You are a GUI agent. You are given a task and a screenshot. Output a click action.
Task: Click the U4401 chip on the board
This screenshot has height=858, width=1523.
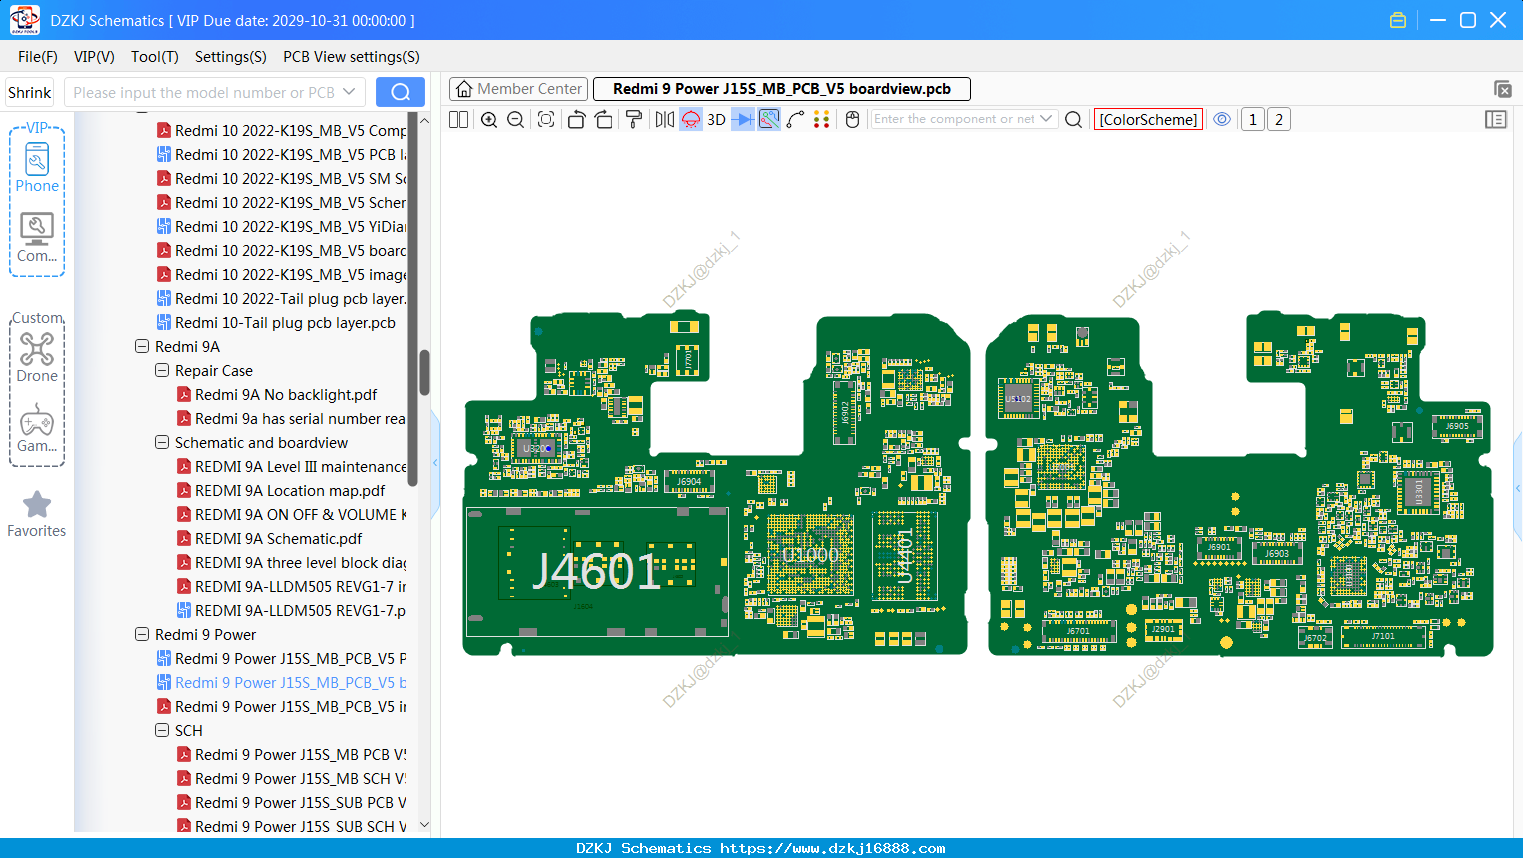905,556
